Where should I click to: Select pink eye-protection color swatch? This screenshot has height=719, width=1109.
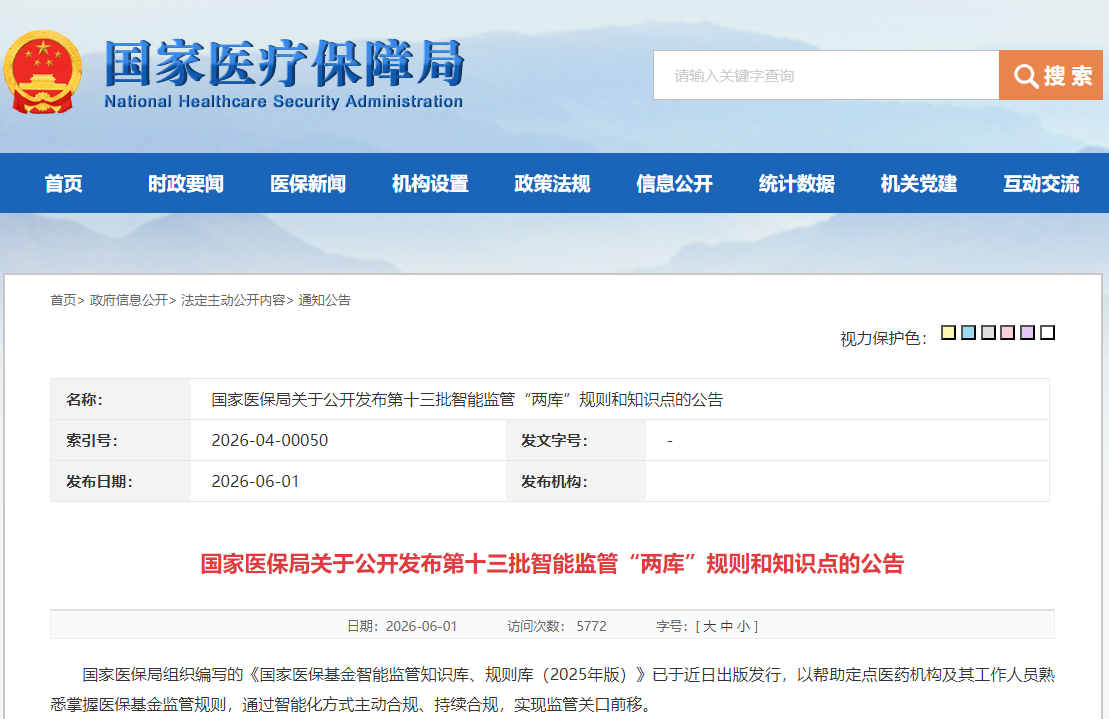(x=1008, y=332)
